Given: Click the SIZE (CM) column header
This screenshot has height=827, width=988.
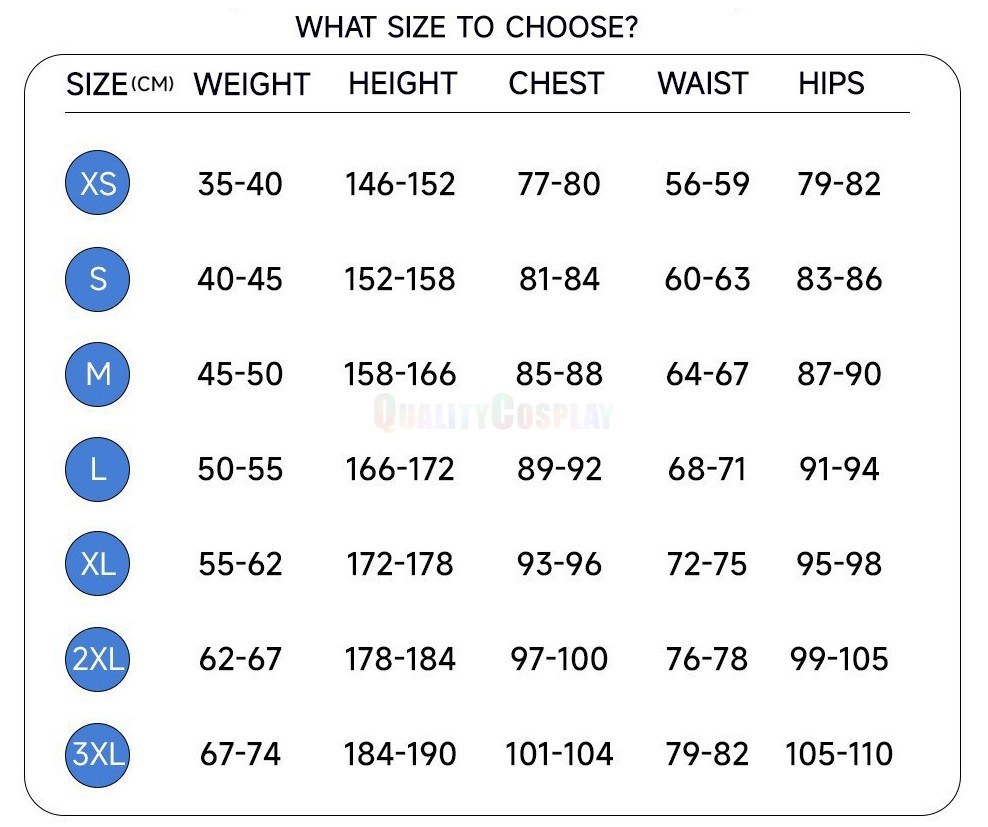Looking at the screenshot, I should pyautogui.click(x=119, y=84).
